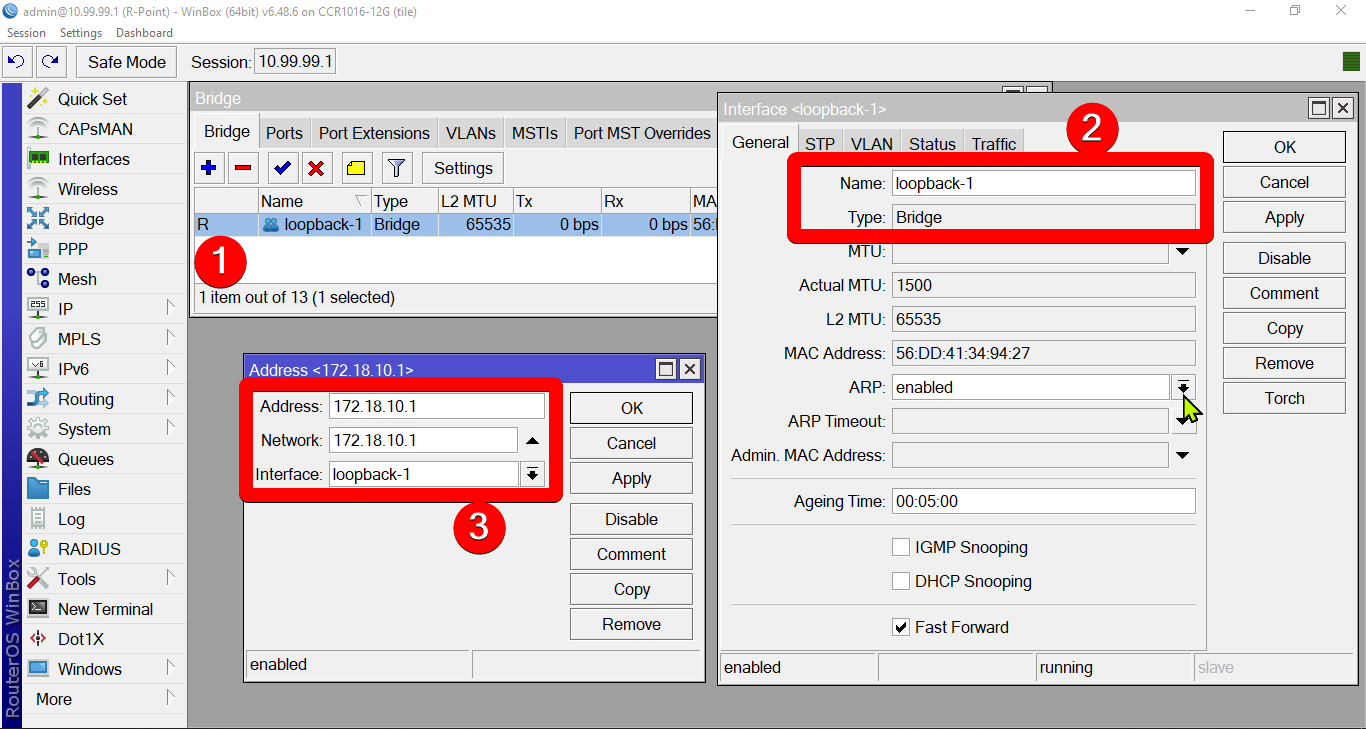Open the ARP dropdown list
The height and width of the screenshot is (729, 1366).
pyautogui.click(x=1183, y=387)
